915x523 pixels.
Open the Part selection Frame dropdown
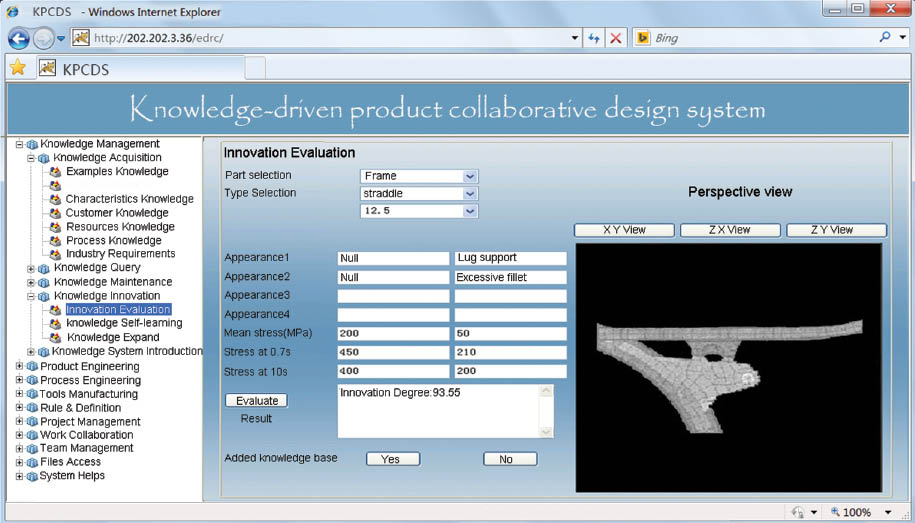pyautogui.click(x=470, y=176)
